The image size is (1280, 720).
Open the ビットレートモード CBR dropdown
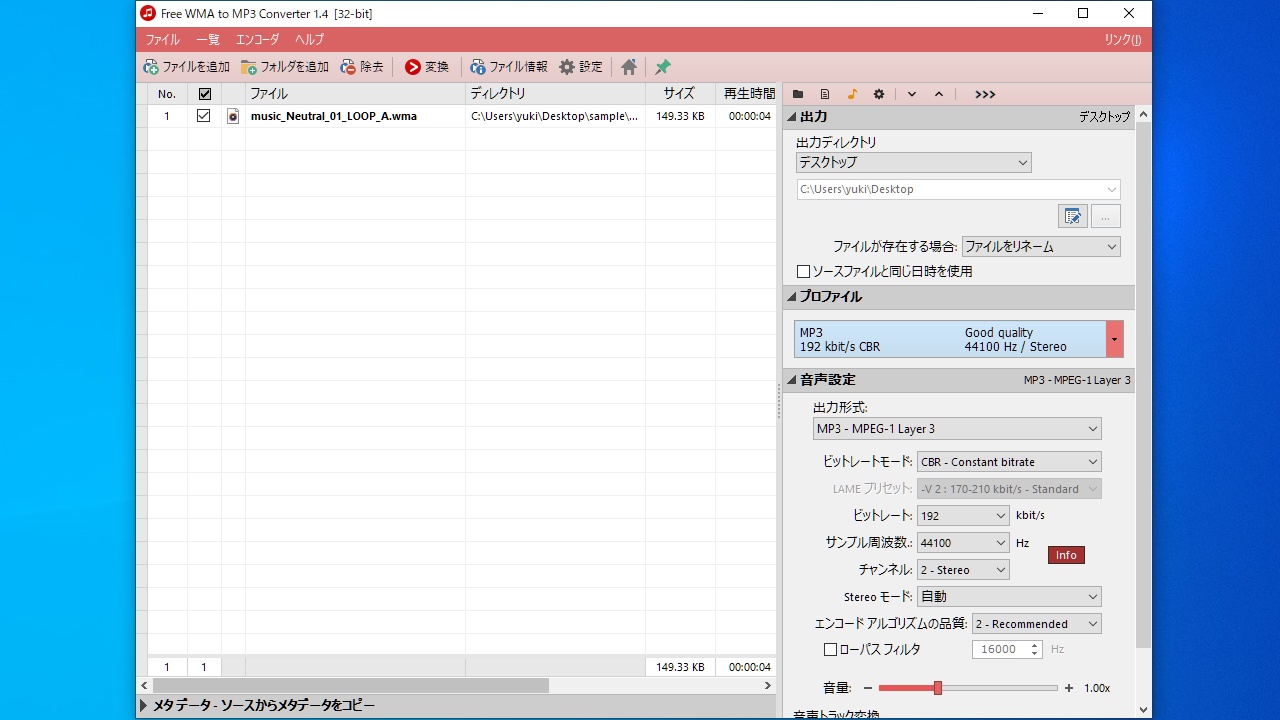tap(1009, 462)
